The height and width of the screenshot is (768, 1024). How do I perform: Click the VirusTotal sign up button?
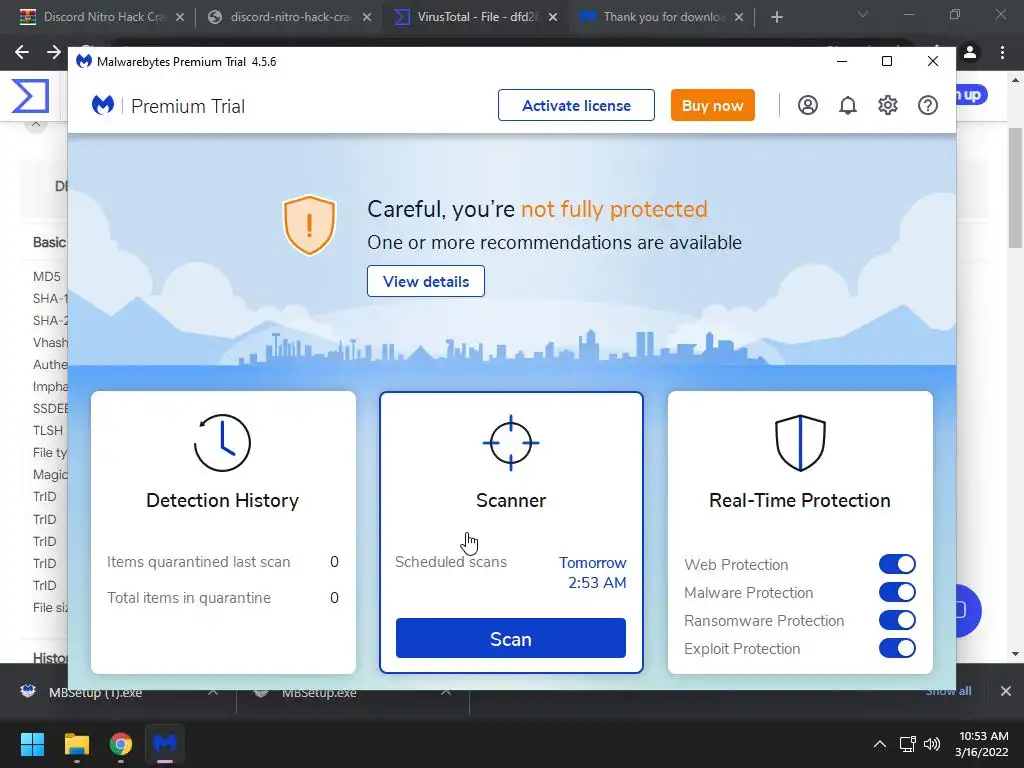(x=972, y=95)
